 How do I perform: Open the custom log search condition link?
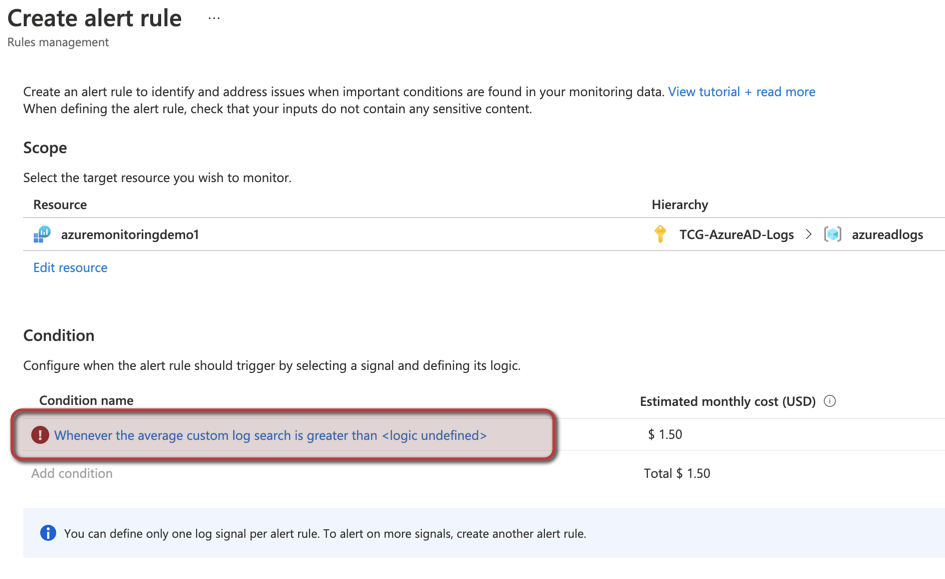pos(270,435)
